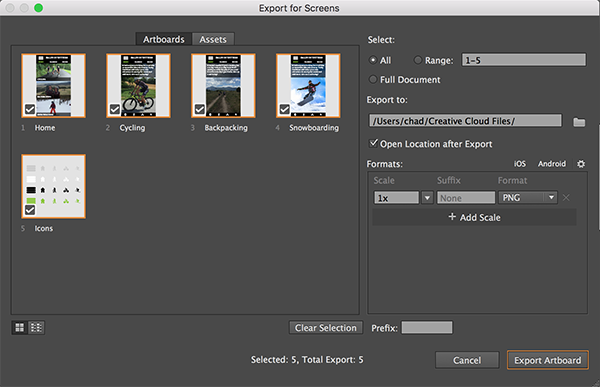Click the Cycling artboard name
Image resolution: width=600 pixels, height=387 pixels.
(132, 128)
